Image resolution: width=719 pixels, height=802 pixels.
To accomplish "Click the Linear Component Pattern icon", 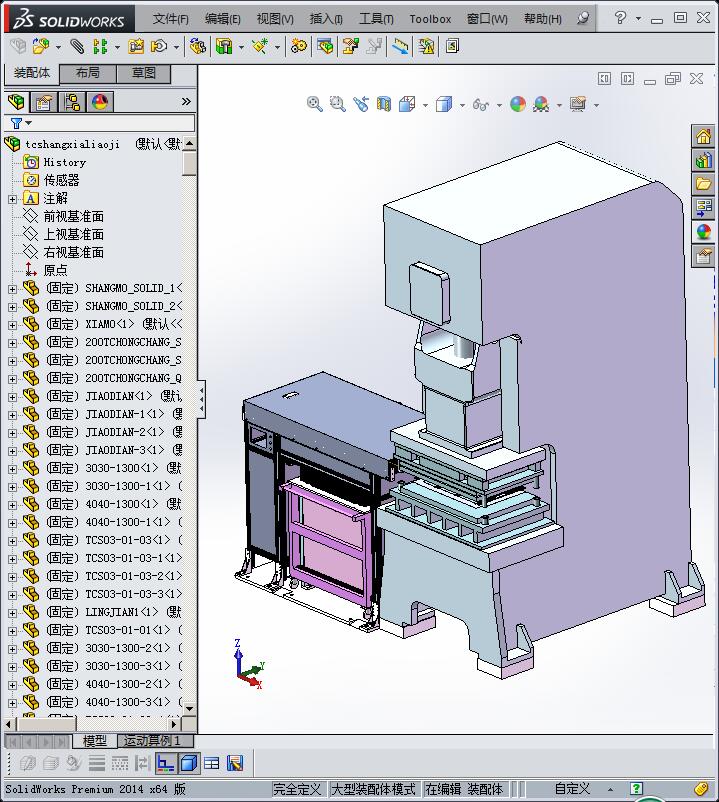I will 100,47.
